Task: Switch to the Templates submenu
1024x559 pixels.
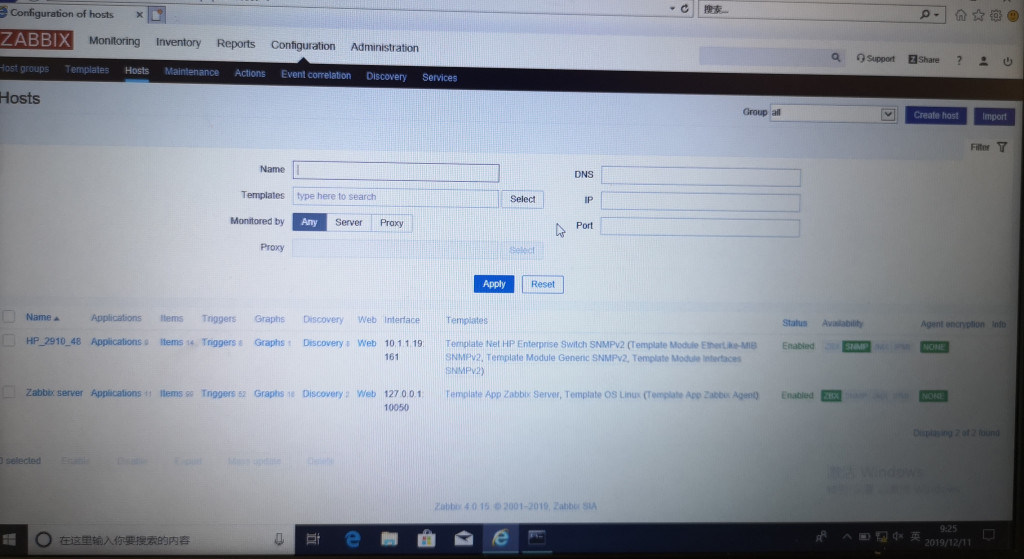Action: tap(87, 69)
